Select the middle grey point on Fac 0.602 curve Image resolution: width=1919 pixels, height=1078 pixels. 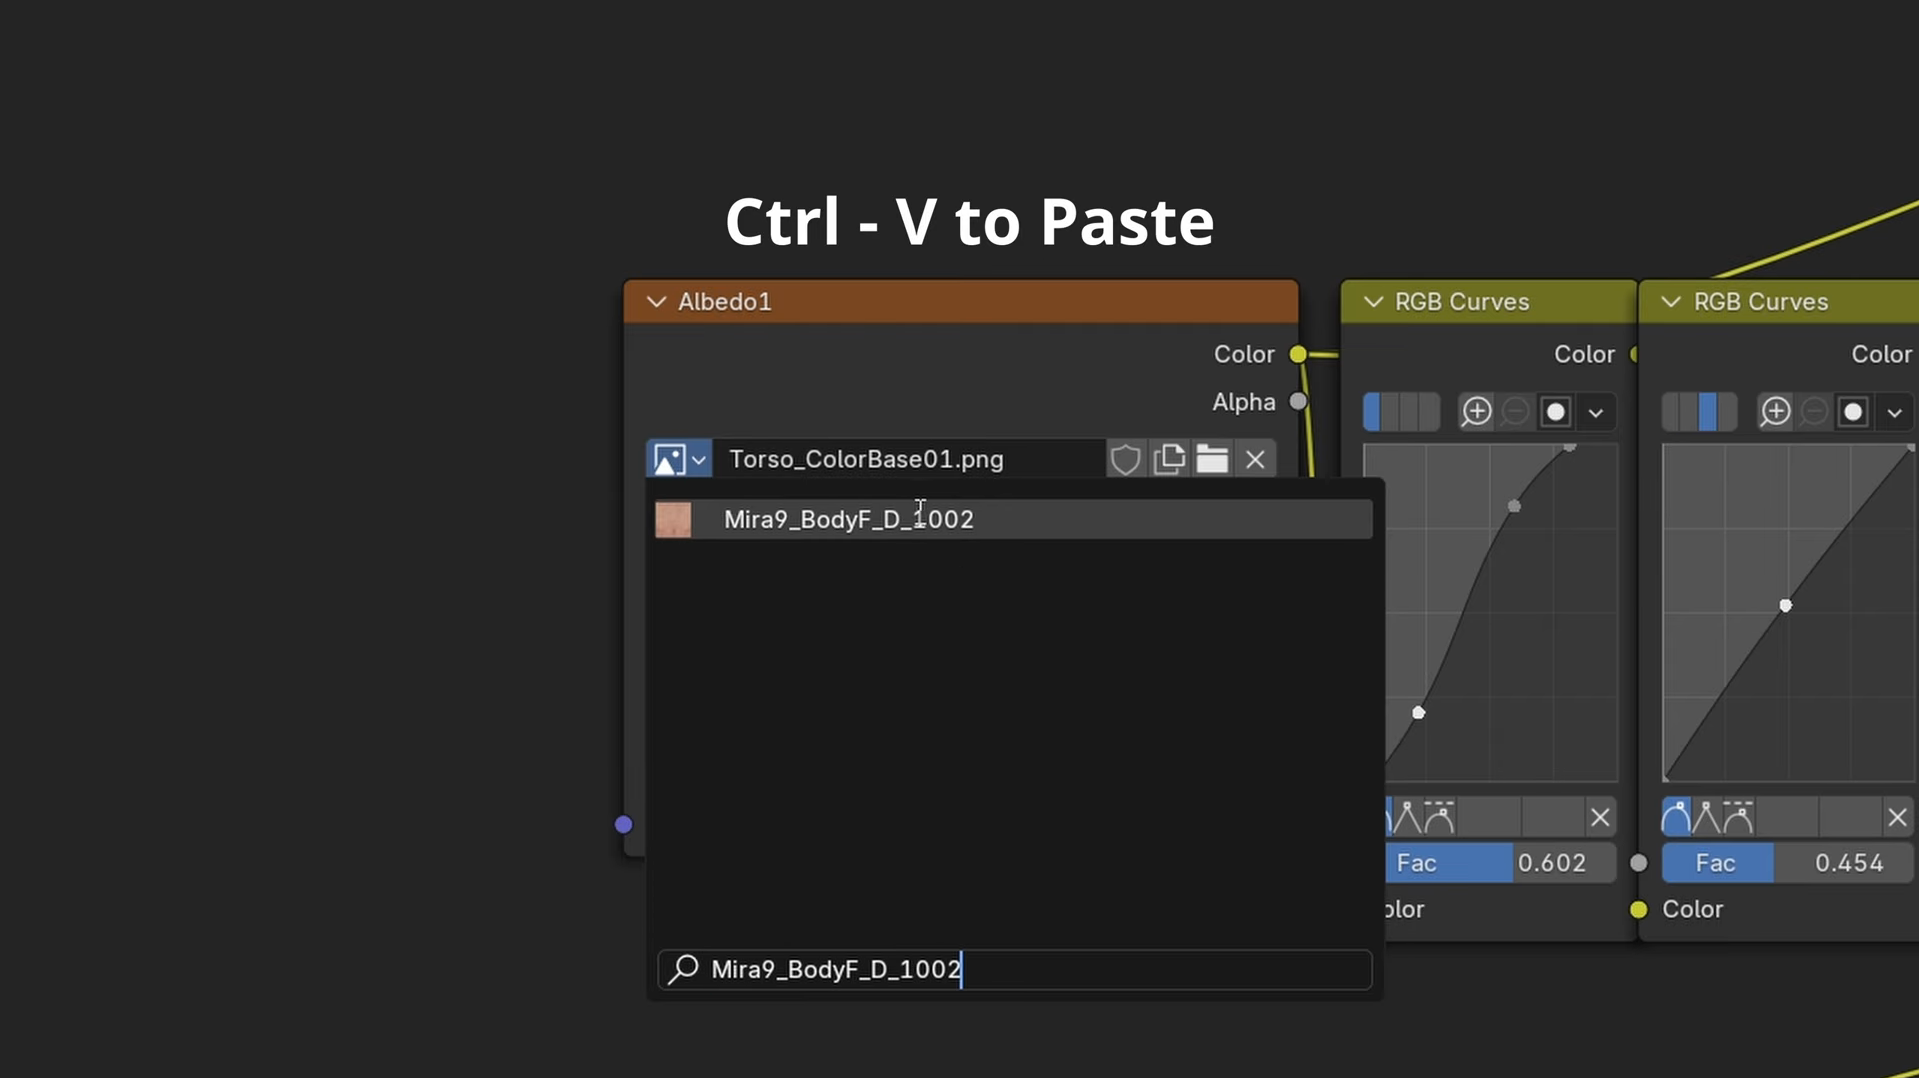[1514, 506]
